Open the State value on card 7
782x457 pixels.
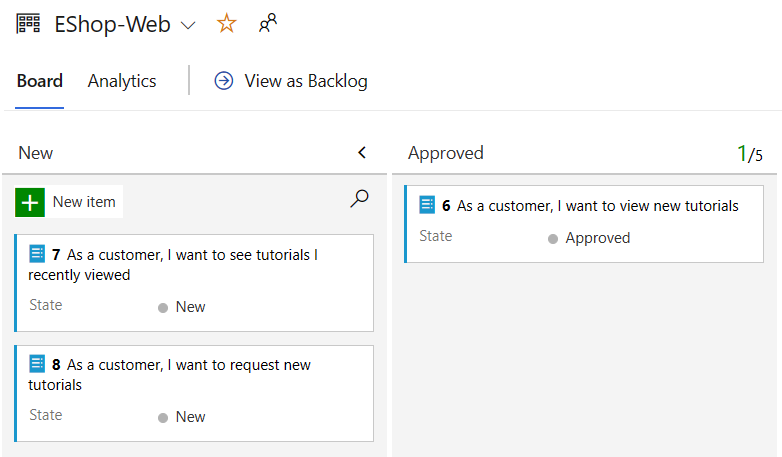pos(189,307)
